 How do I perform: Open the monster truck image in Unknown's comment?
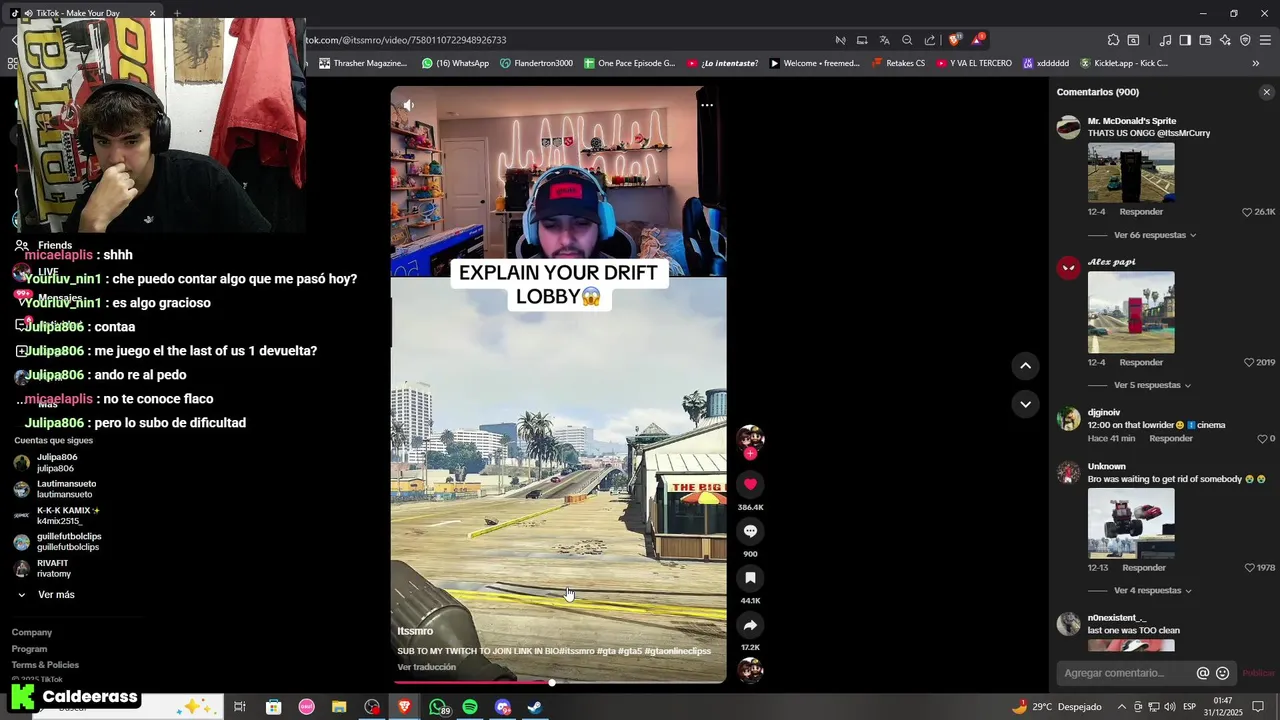coord(1131,523)
